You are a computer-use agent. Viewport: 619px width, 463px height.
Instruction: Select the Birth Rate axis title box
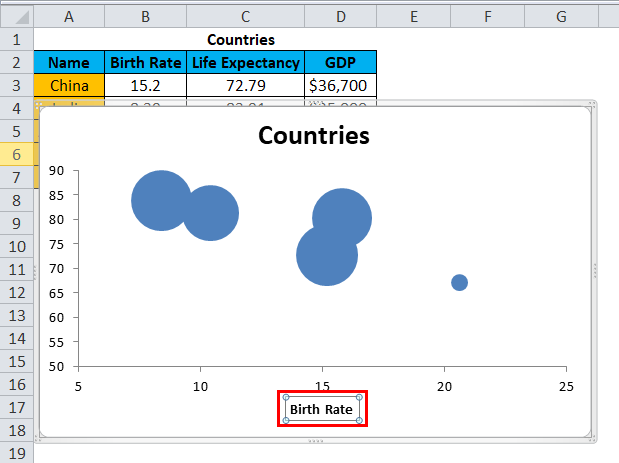[323, 409]
